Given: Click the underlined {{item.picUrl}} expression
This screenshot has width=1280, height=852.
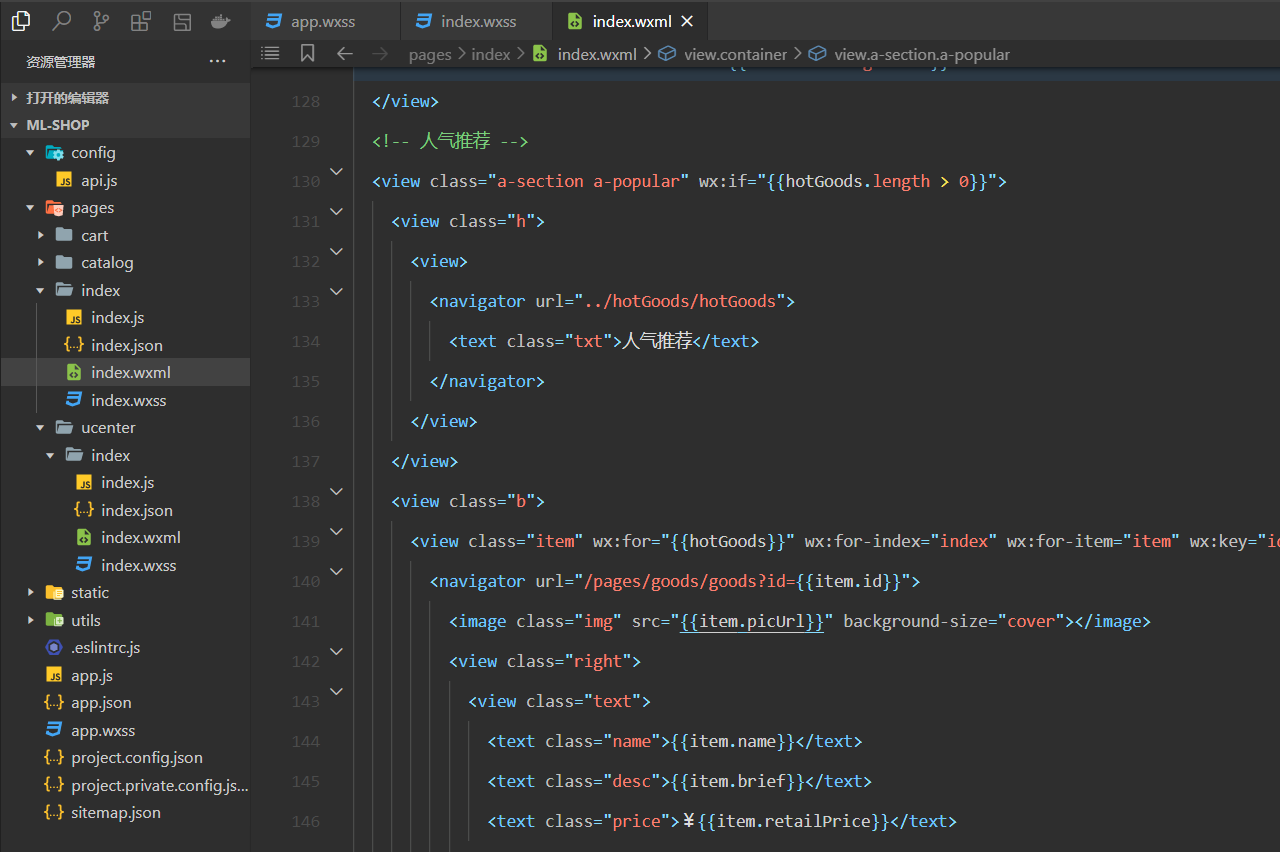Looking at the screenshot, I should [x=752, y=621].
